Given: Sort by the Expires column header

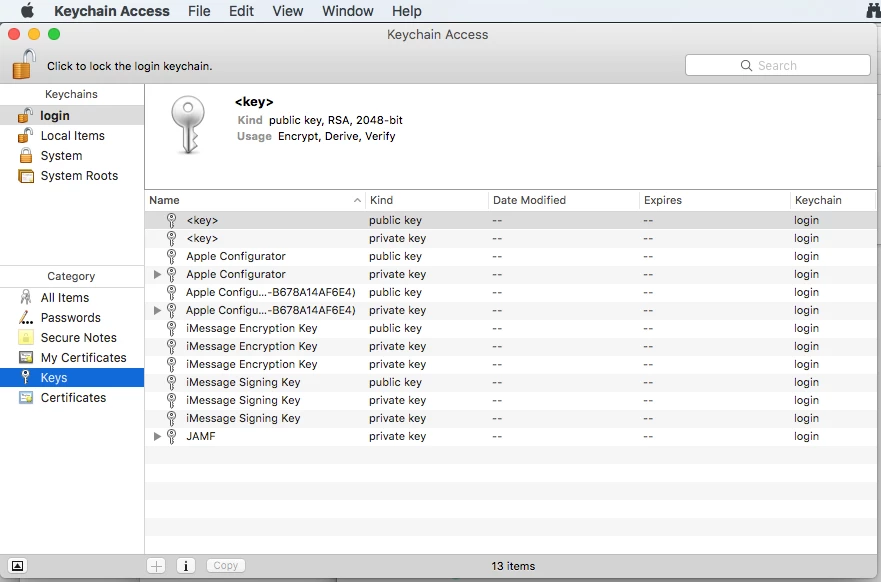Looking at the screenshot, I should pos(715,200).
